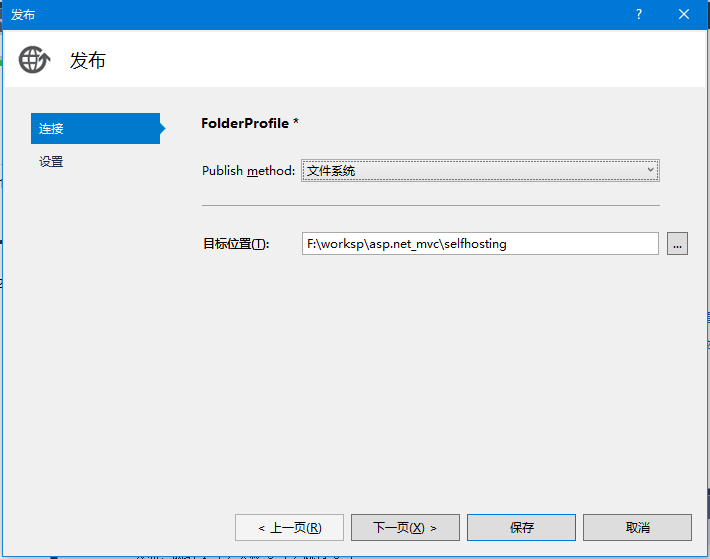Image resolution: width=710 pixels, height=559 pixels.
Task: Go back with 上一页 button
Action: pos(289,527)
